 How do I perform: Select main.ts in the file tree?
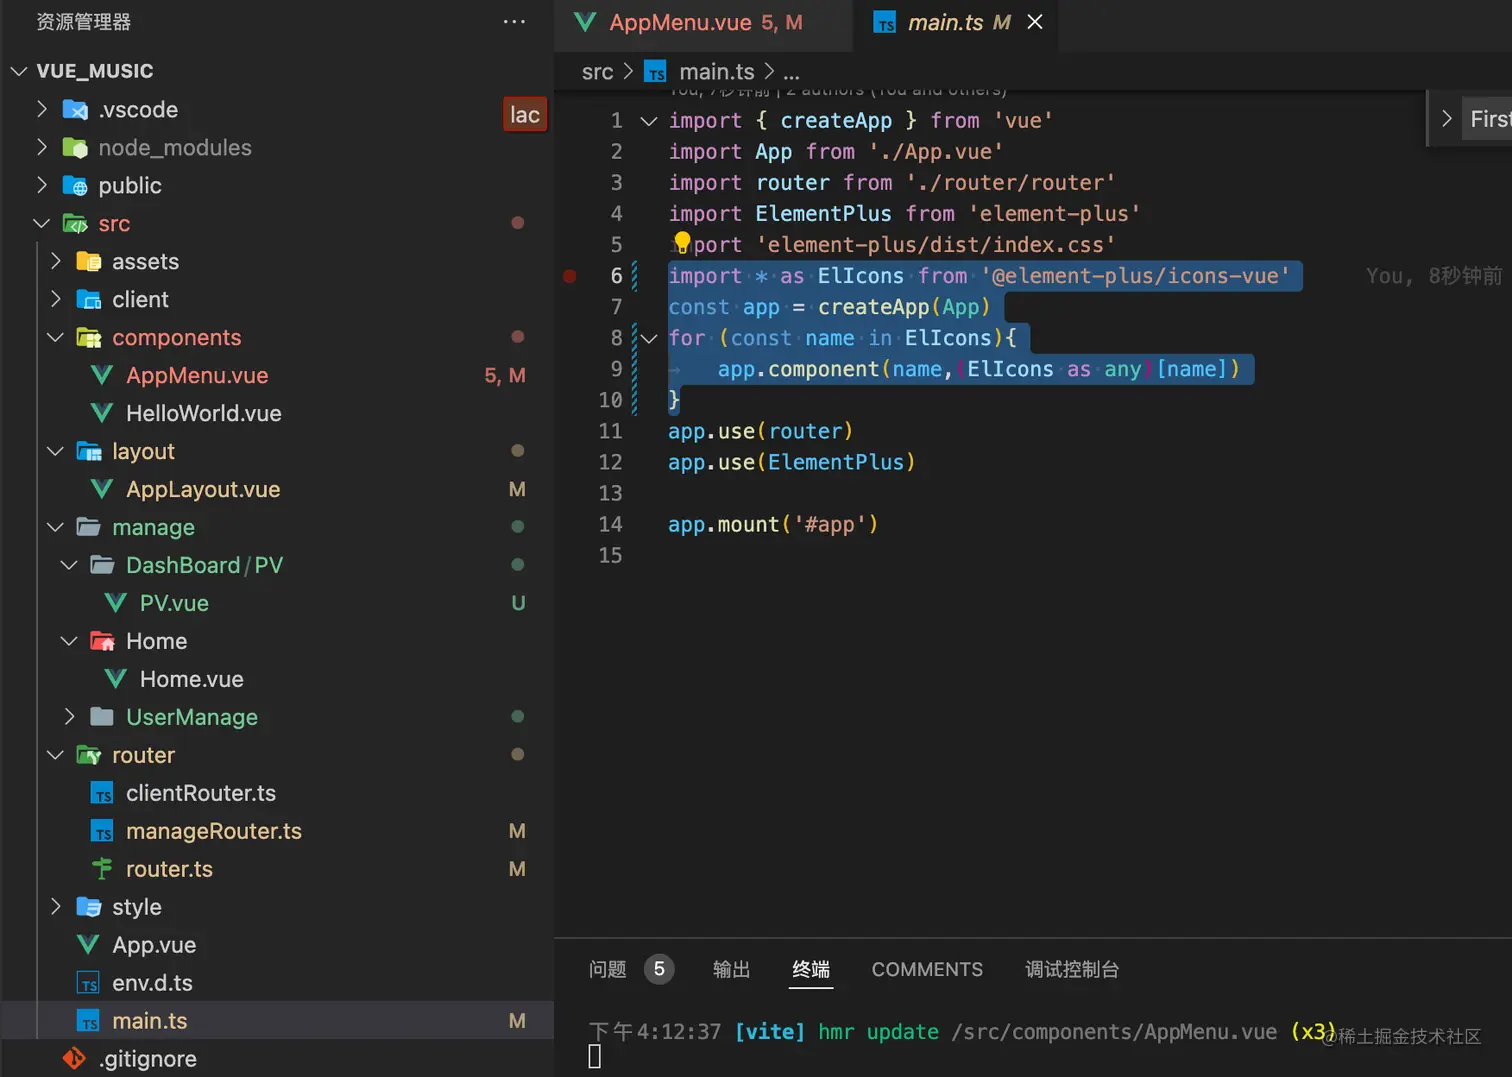tap(278, 1021)
